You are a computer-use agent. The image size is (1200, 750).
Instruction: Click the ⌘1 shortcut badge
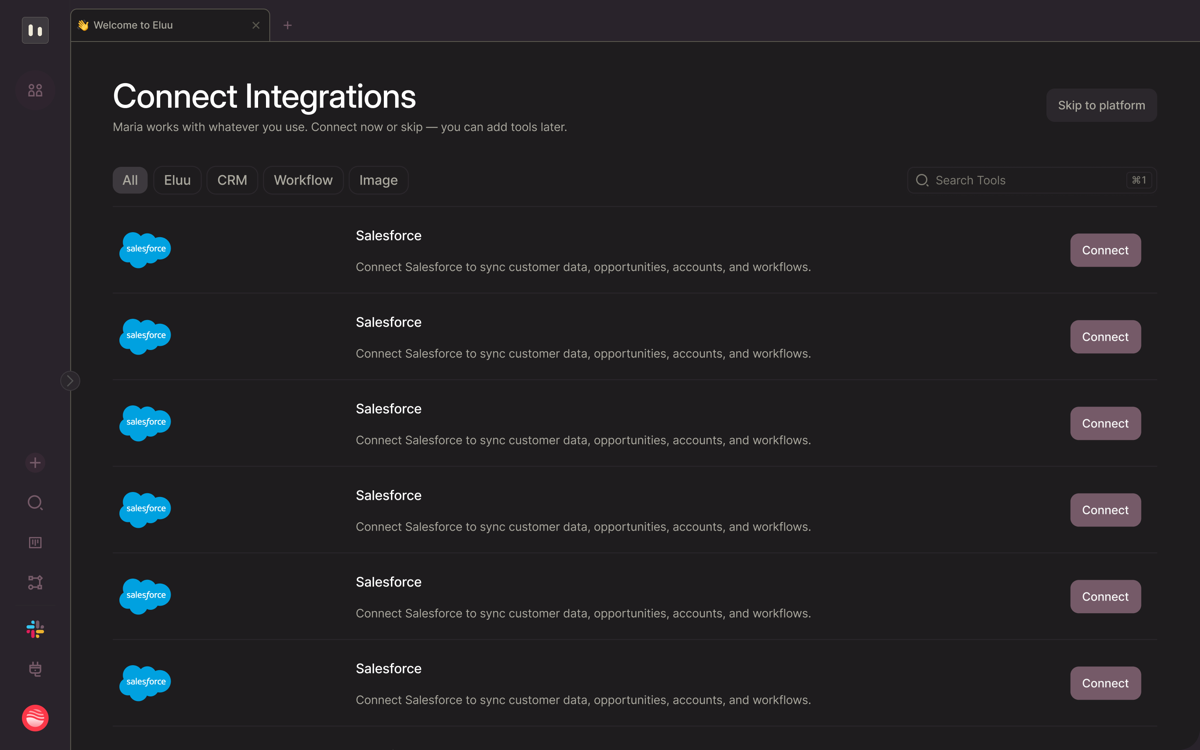[1139, 180]
